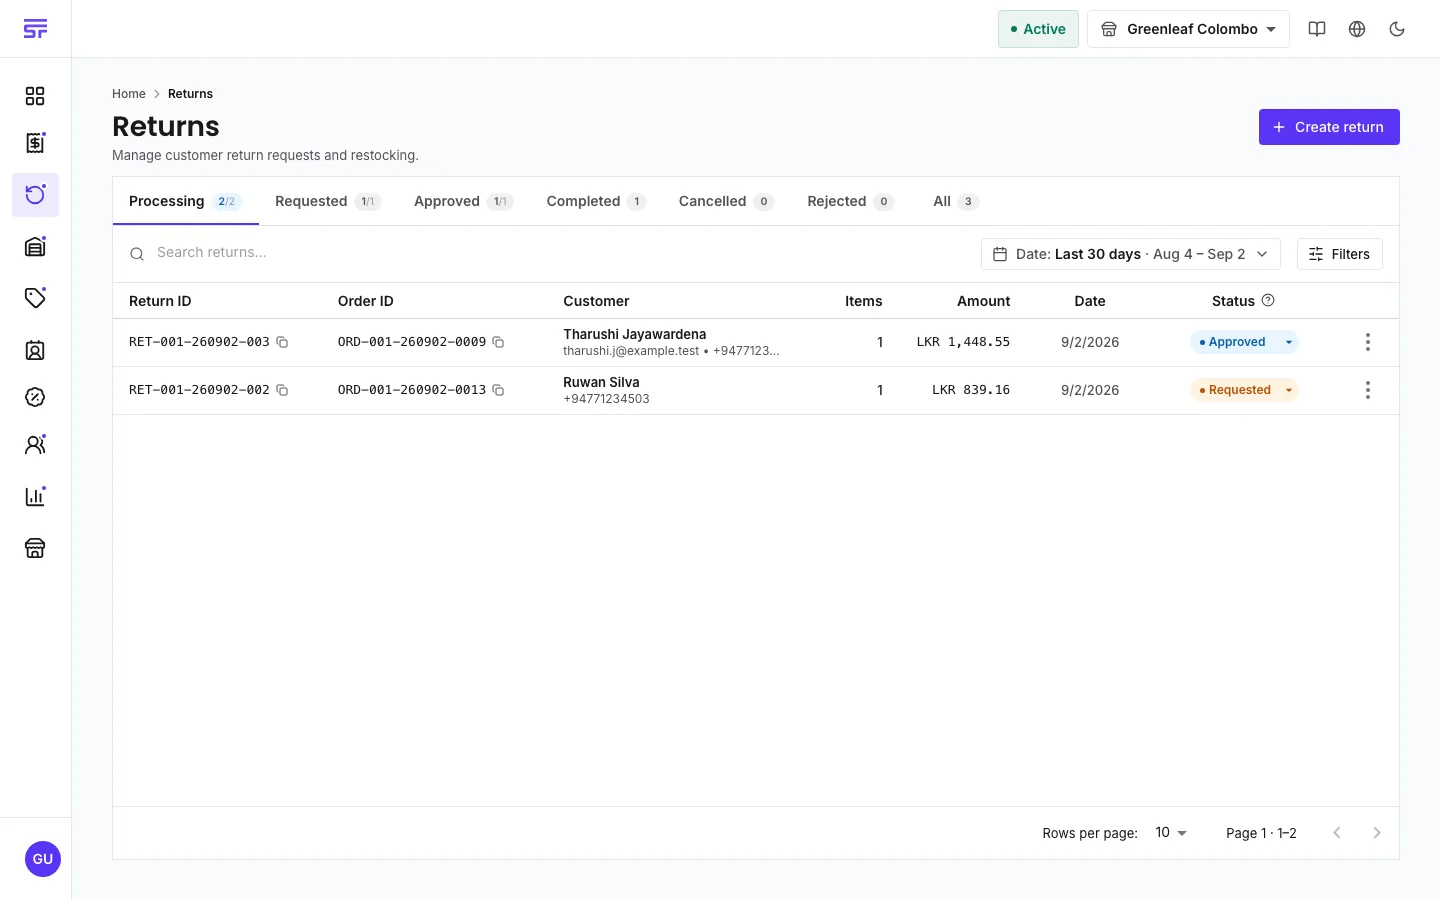Click phone number +94771234503
Screen dimensions: 1440x900
pos(606,399)
